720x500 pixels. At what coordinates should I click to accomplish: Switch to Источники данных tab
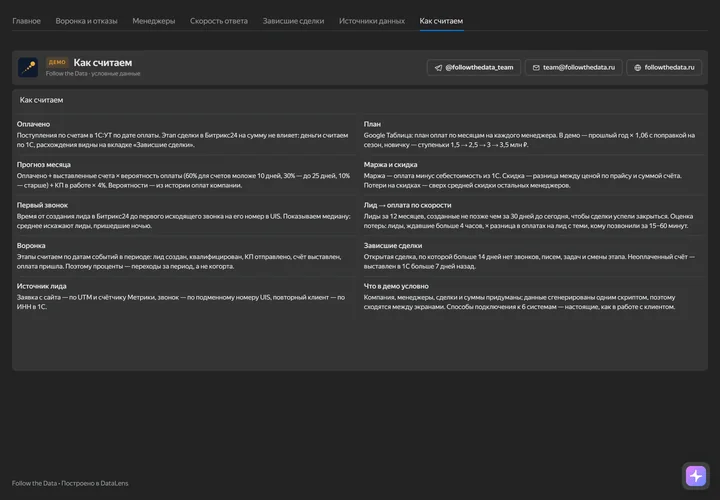coord(371,21)
